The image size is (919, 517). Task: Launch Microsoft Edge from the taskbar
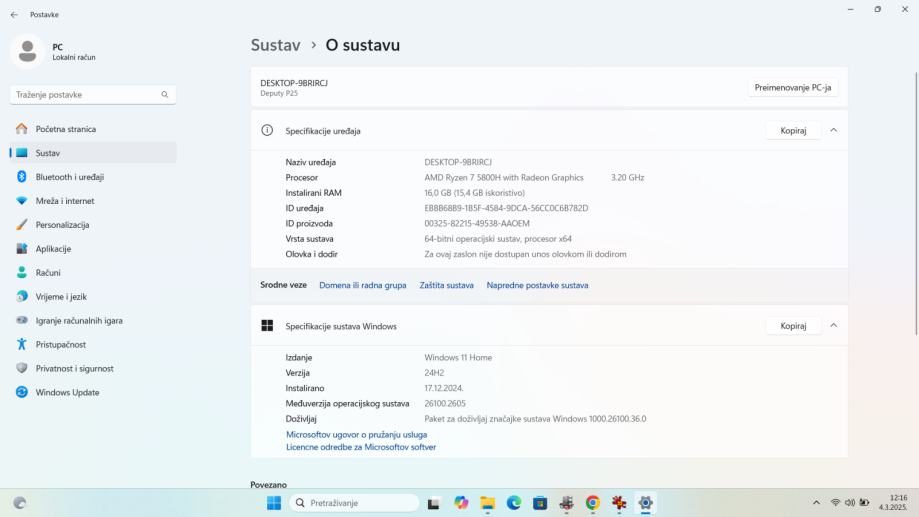tap(514, 503)
